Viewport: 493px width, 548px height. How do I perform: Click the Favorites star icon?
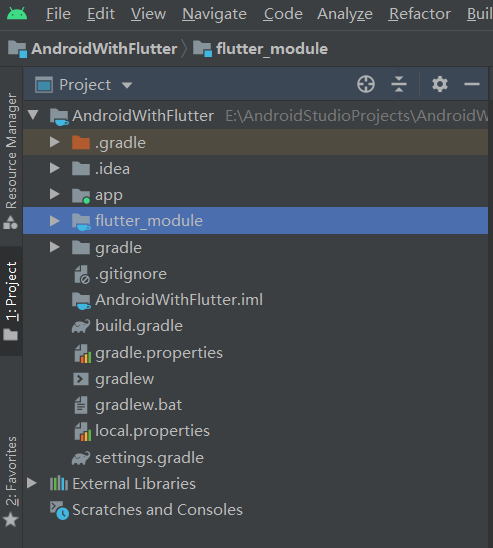10,519
